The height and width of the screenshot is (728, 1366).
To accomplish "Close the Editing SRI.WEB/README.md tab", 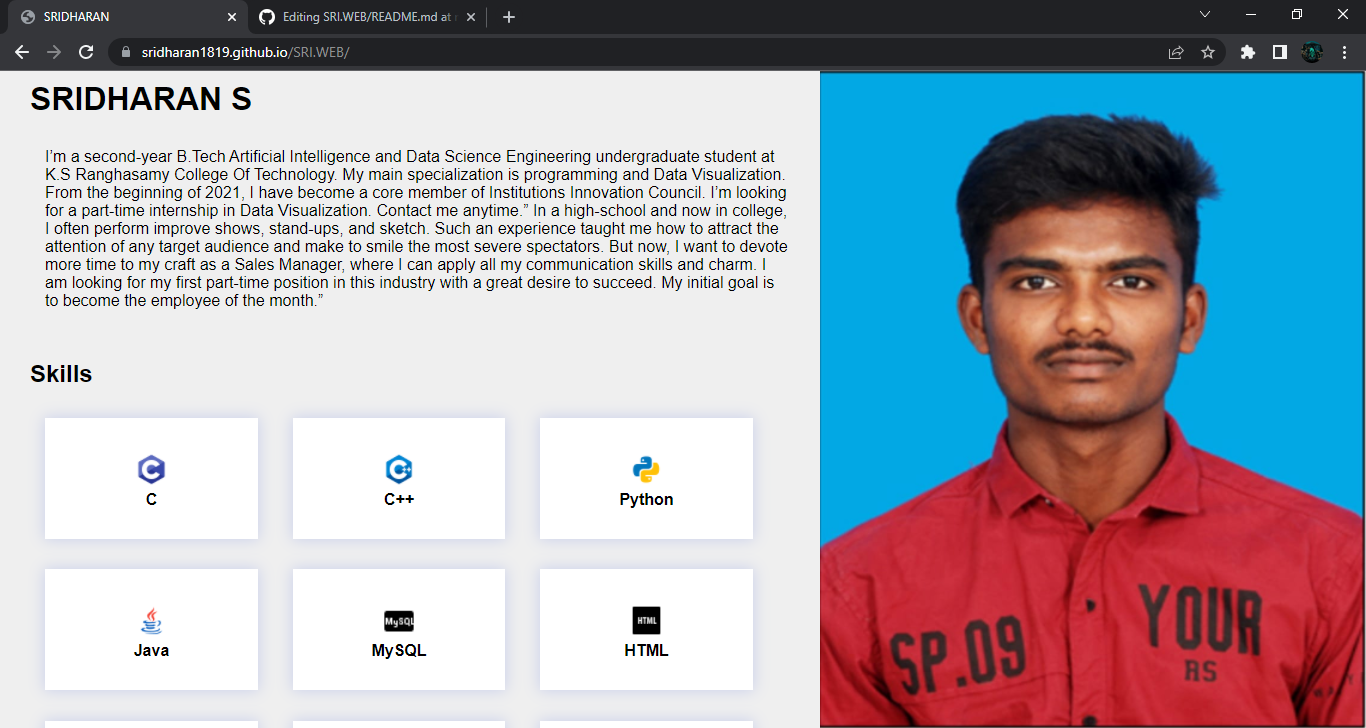I will (471, 17).
